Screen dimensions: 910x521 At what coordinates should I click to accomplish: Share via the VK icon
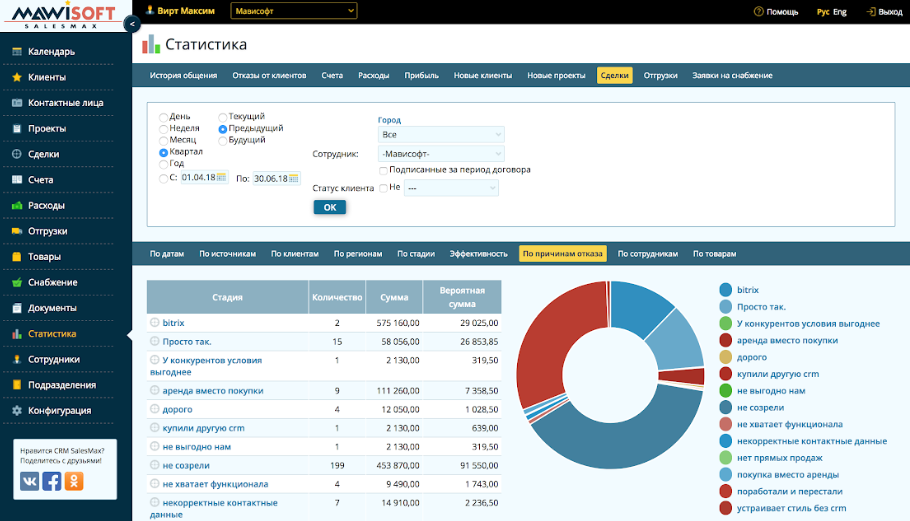[30, 481]
